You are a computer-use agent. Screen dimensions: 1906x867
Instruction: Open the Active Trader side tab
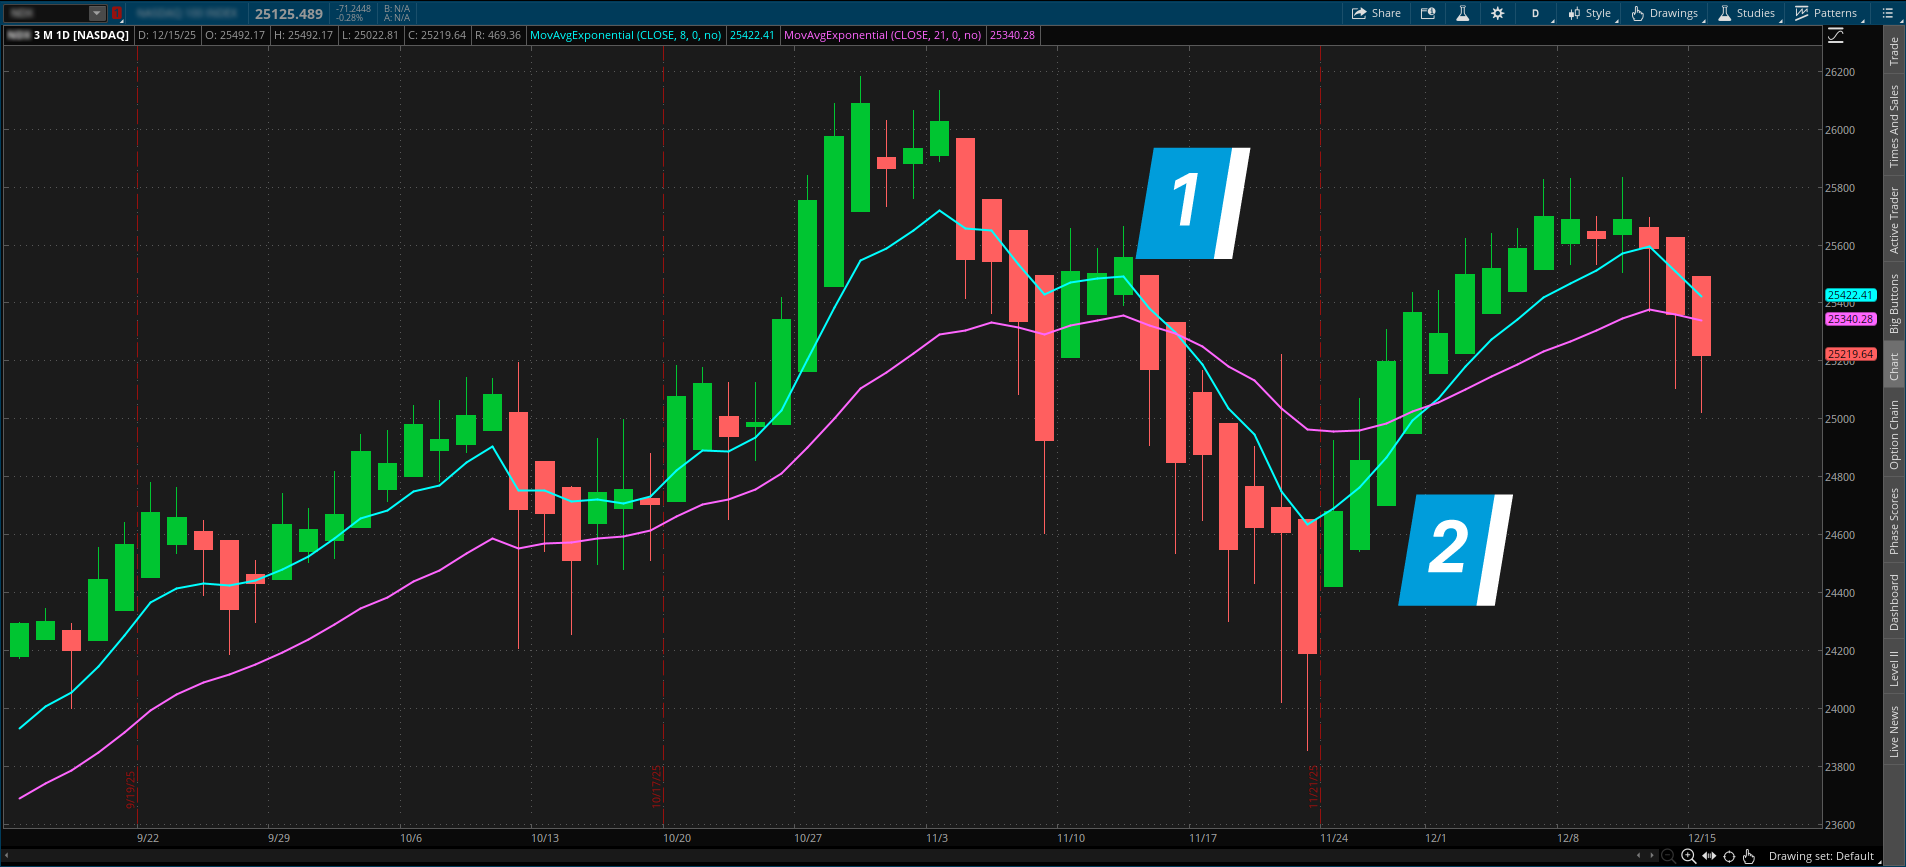pos(1893,220)
